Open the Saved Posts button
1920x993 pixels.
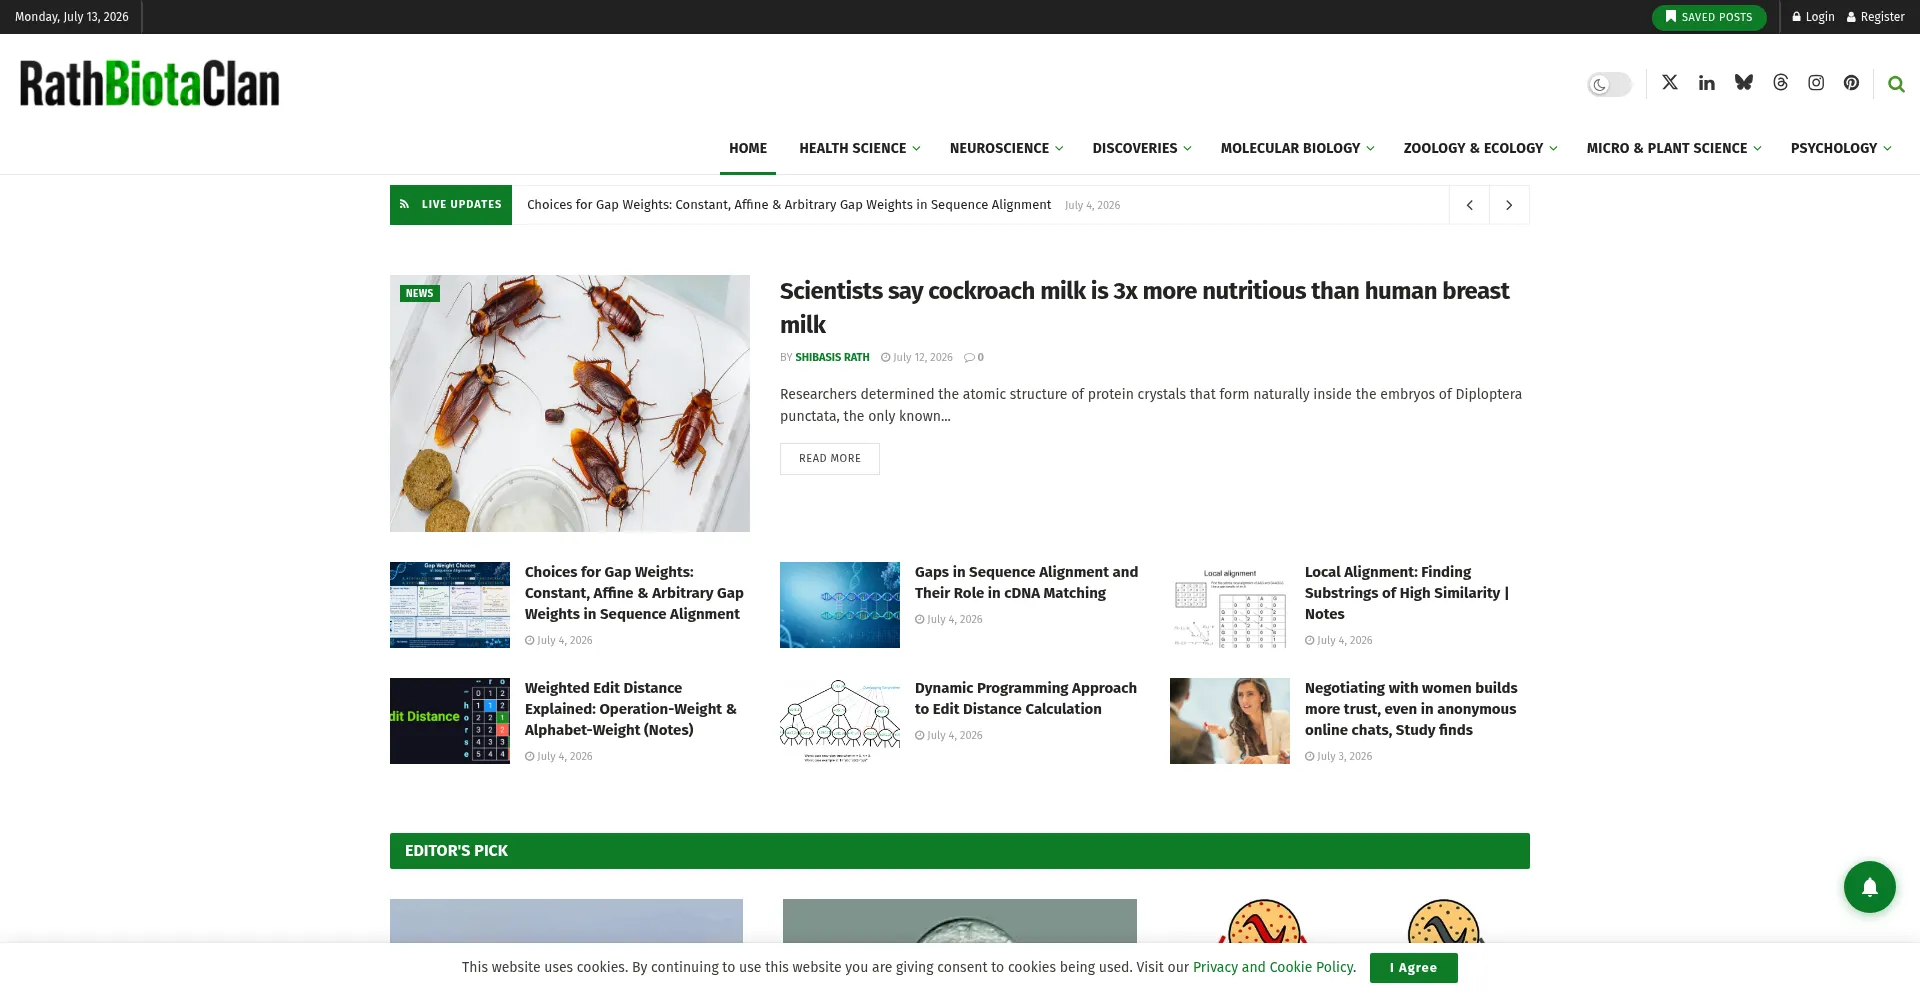coord(1709,17)
